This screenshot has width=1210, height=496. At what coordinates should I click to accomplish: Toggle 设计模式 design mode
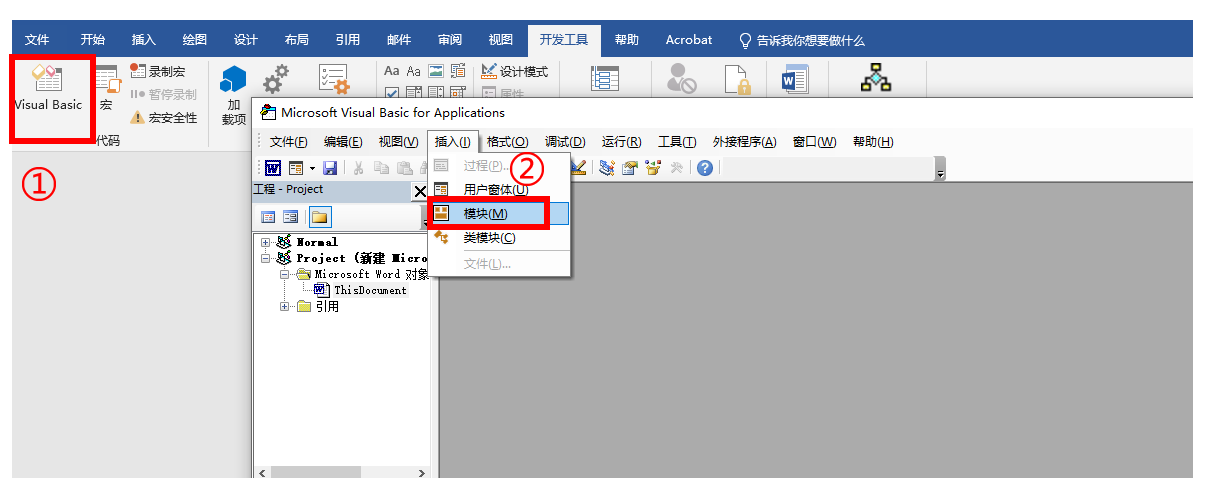(x=514, y=72)
